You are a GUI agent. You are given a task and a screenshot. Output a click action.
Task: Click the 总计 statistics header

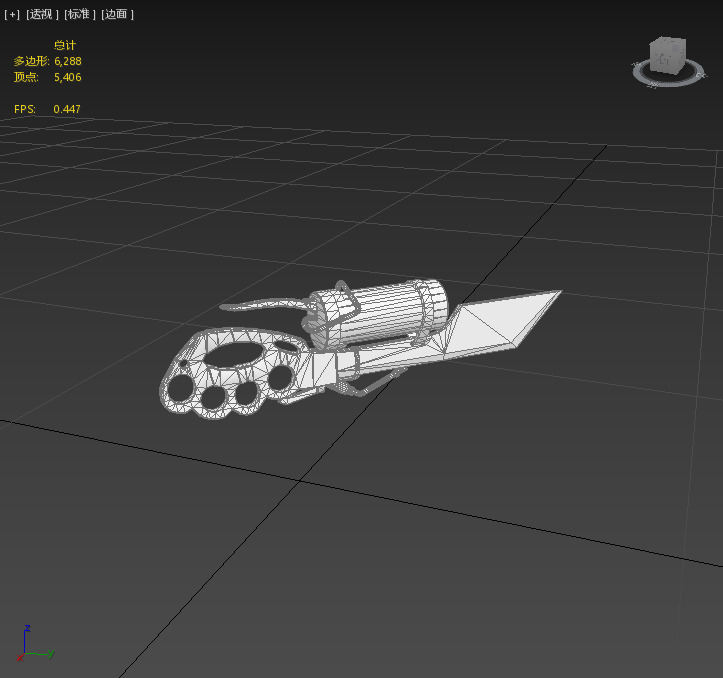tap(65, 45)
